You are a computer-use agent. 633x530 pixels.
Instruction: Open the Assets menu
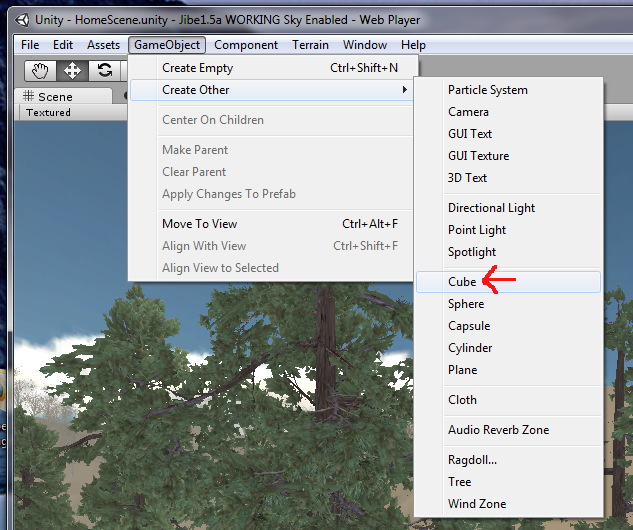(x=103, y=45)
